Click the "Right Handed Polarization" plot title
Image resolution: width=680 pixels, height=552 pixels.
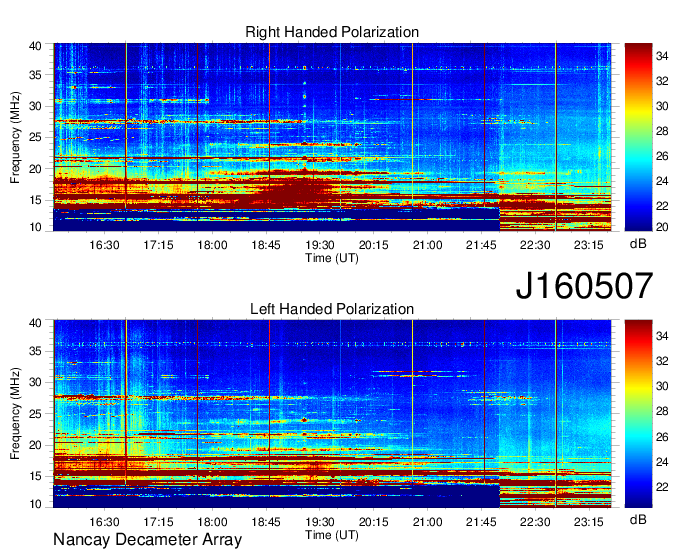332,32
